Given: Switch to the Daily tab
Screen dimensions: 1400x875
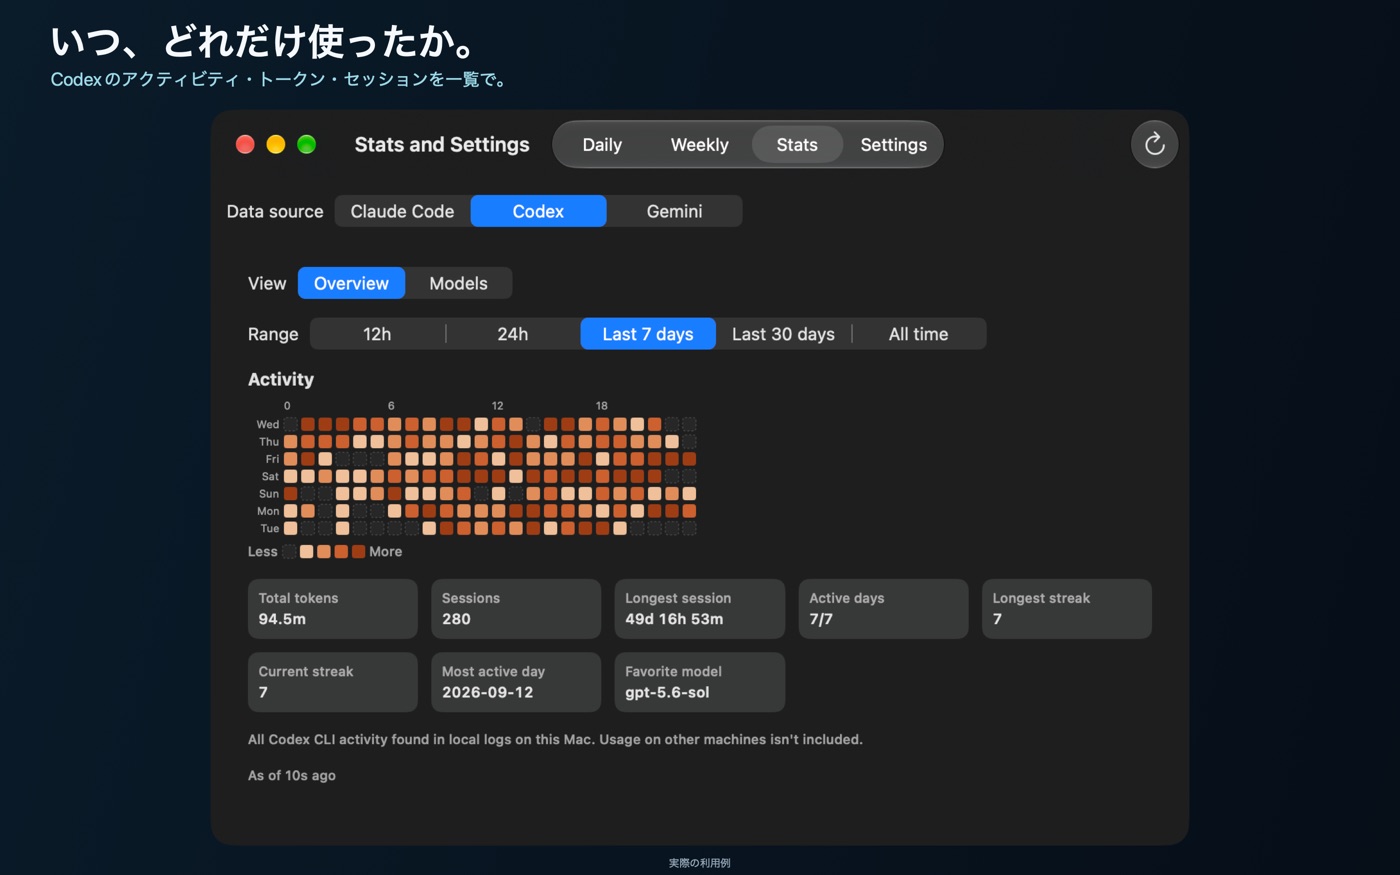Looking at the screenshot, I should [x=602, y=145].
